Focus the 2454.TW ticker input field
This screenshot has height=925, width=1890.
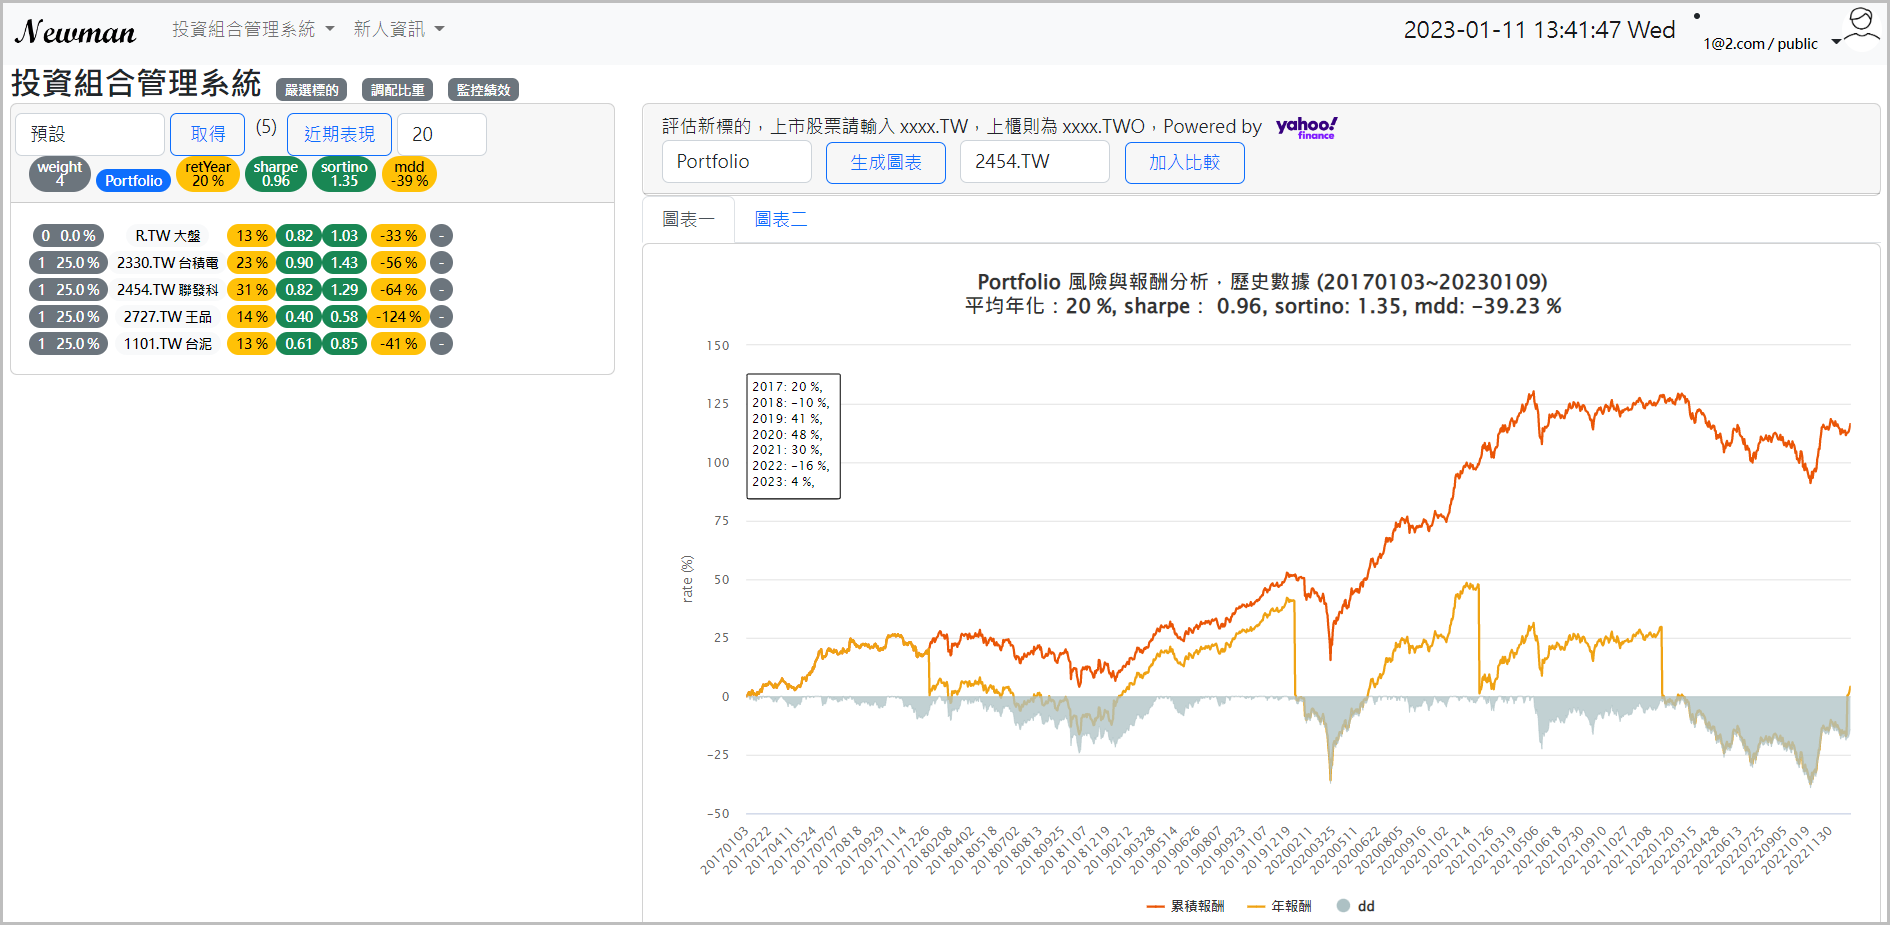[1034, 162]
